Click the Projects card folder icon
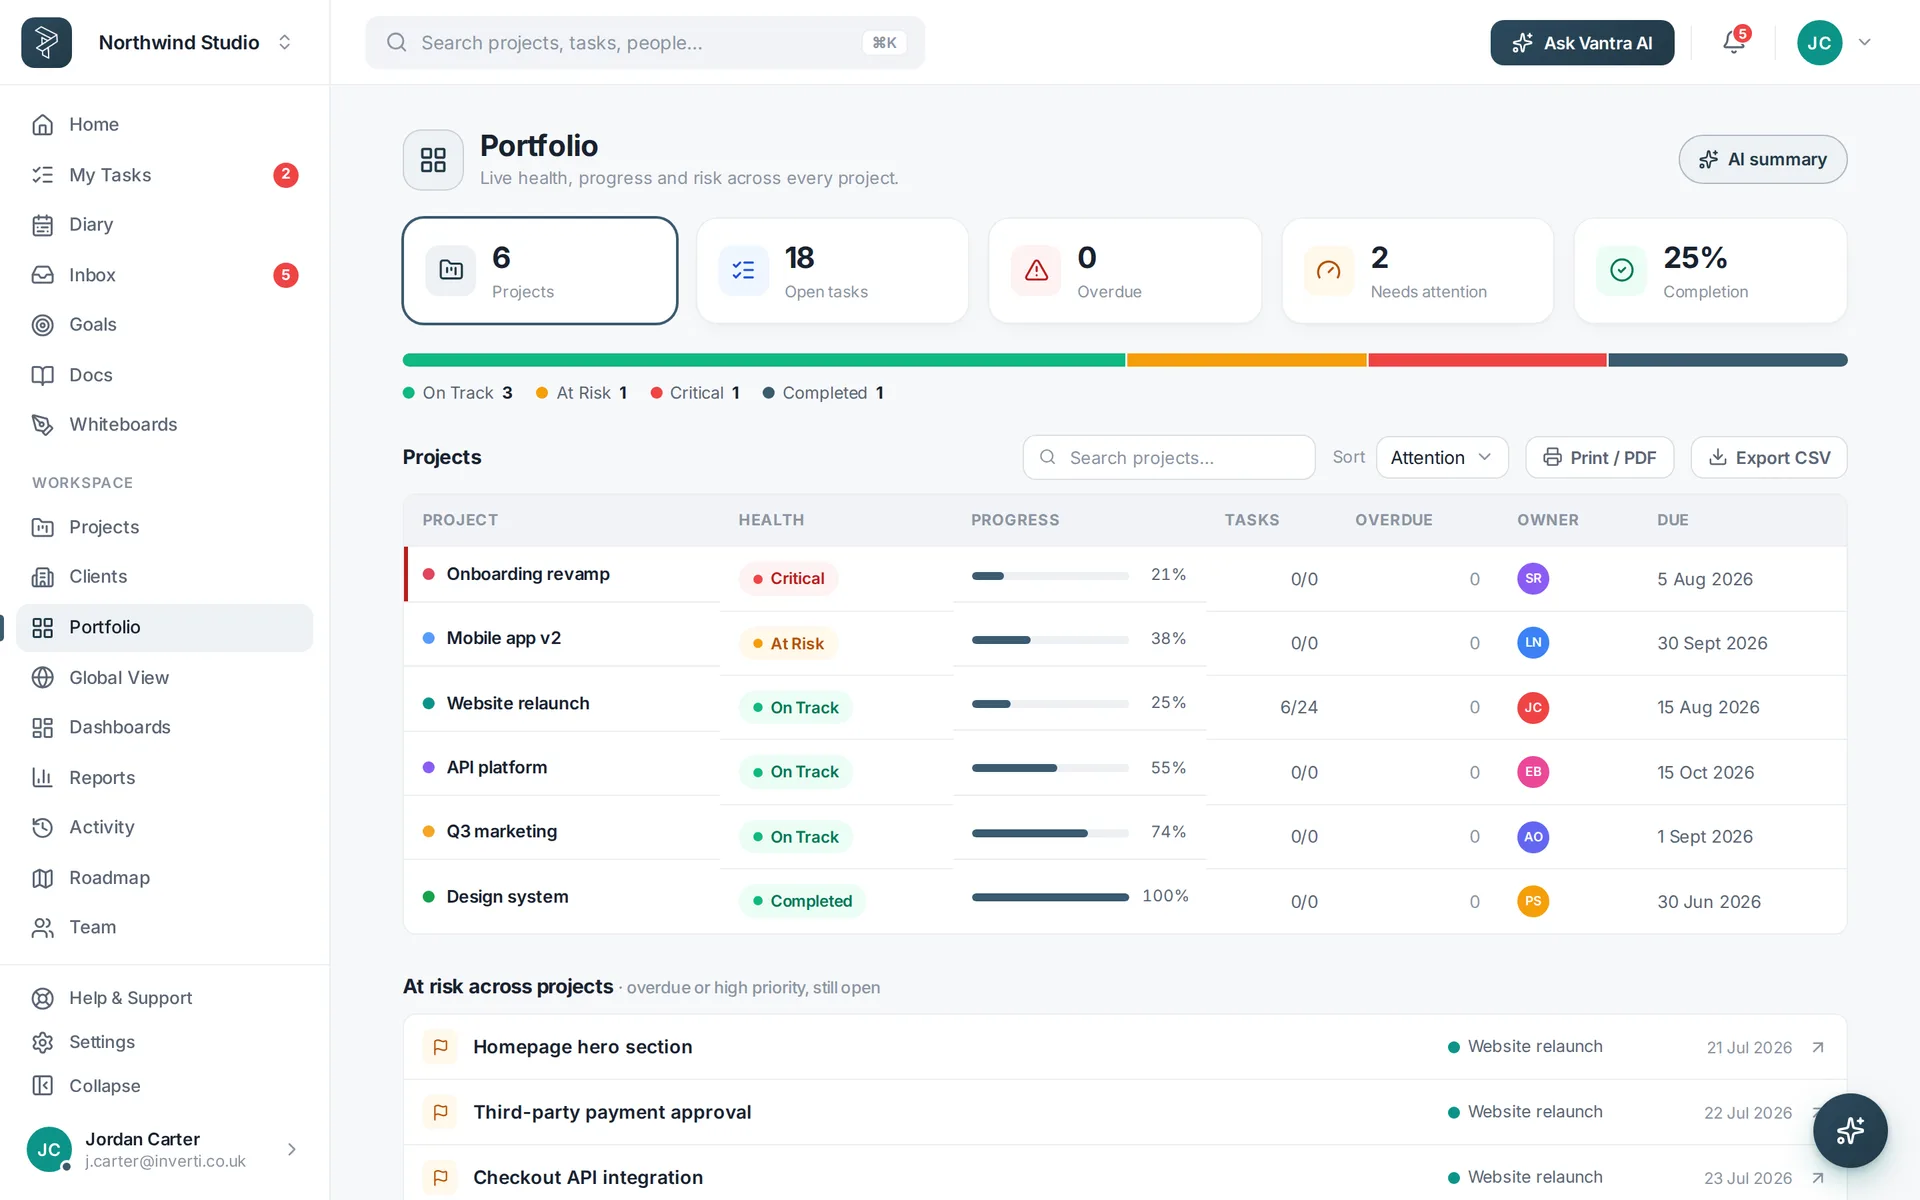 tap(451, 270)
